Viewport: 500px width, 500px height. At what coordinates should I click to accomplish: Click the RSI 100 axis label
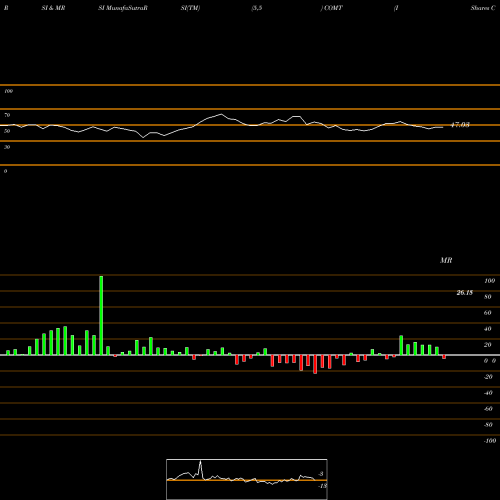tap(9, 91)
